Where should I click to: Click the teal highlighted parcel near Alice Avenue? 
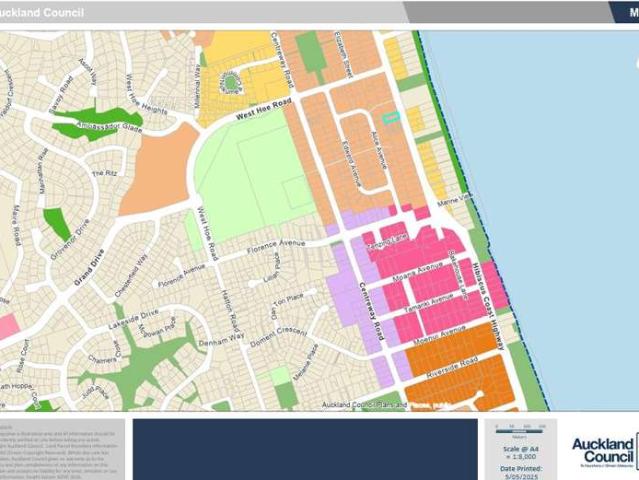click(391, 118)
